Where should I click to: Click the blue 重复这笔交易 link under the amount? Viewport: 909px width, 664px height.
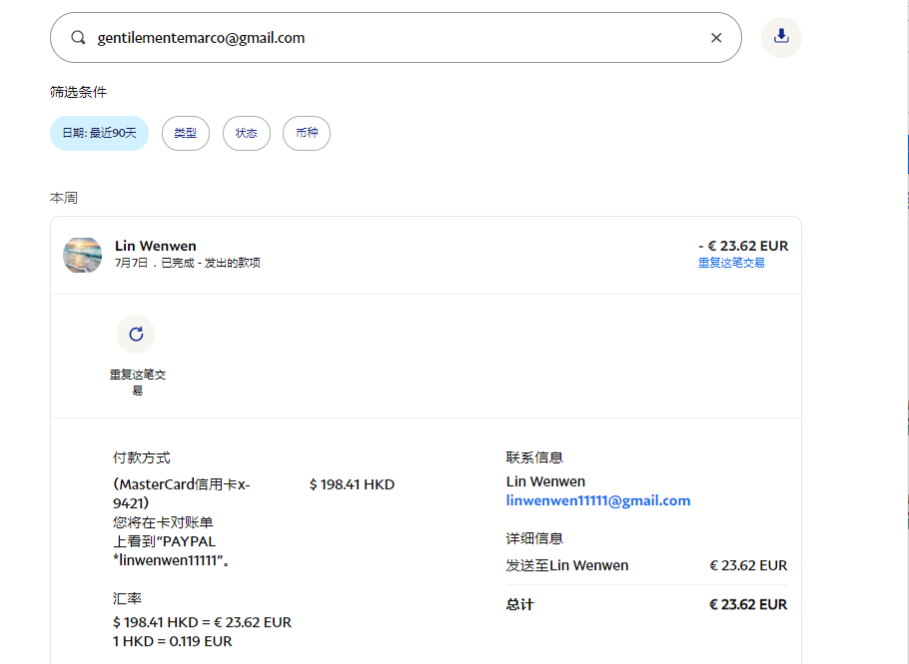pos(731,263)
